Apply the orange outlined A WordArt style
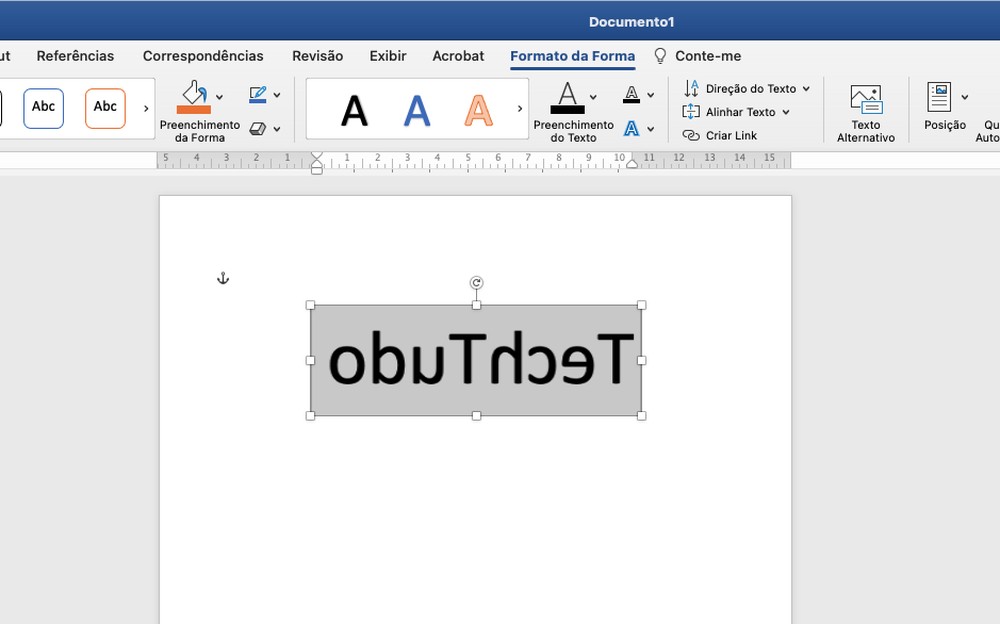This screenshot has width=1000, height=624. pyautogui.click(x=478, y=110)
